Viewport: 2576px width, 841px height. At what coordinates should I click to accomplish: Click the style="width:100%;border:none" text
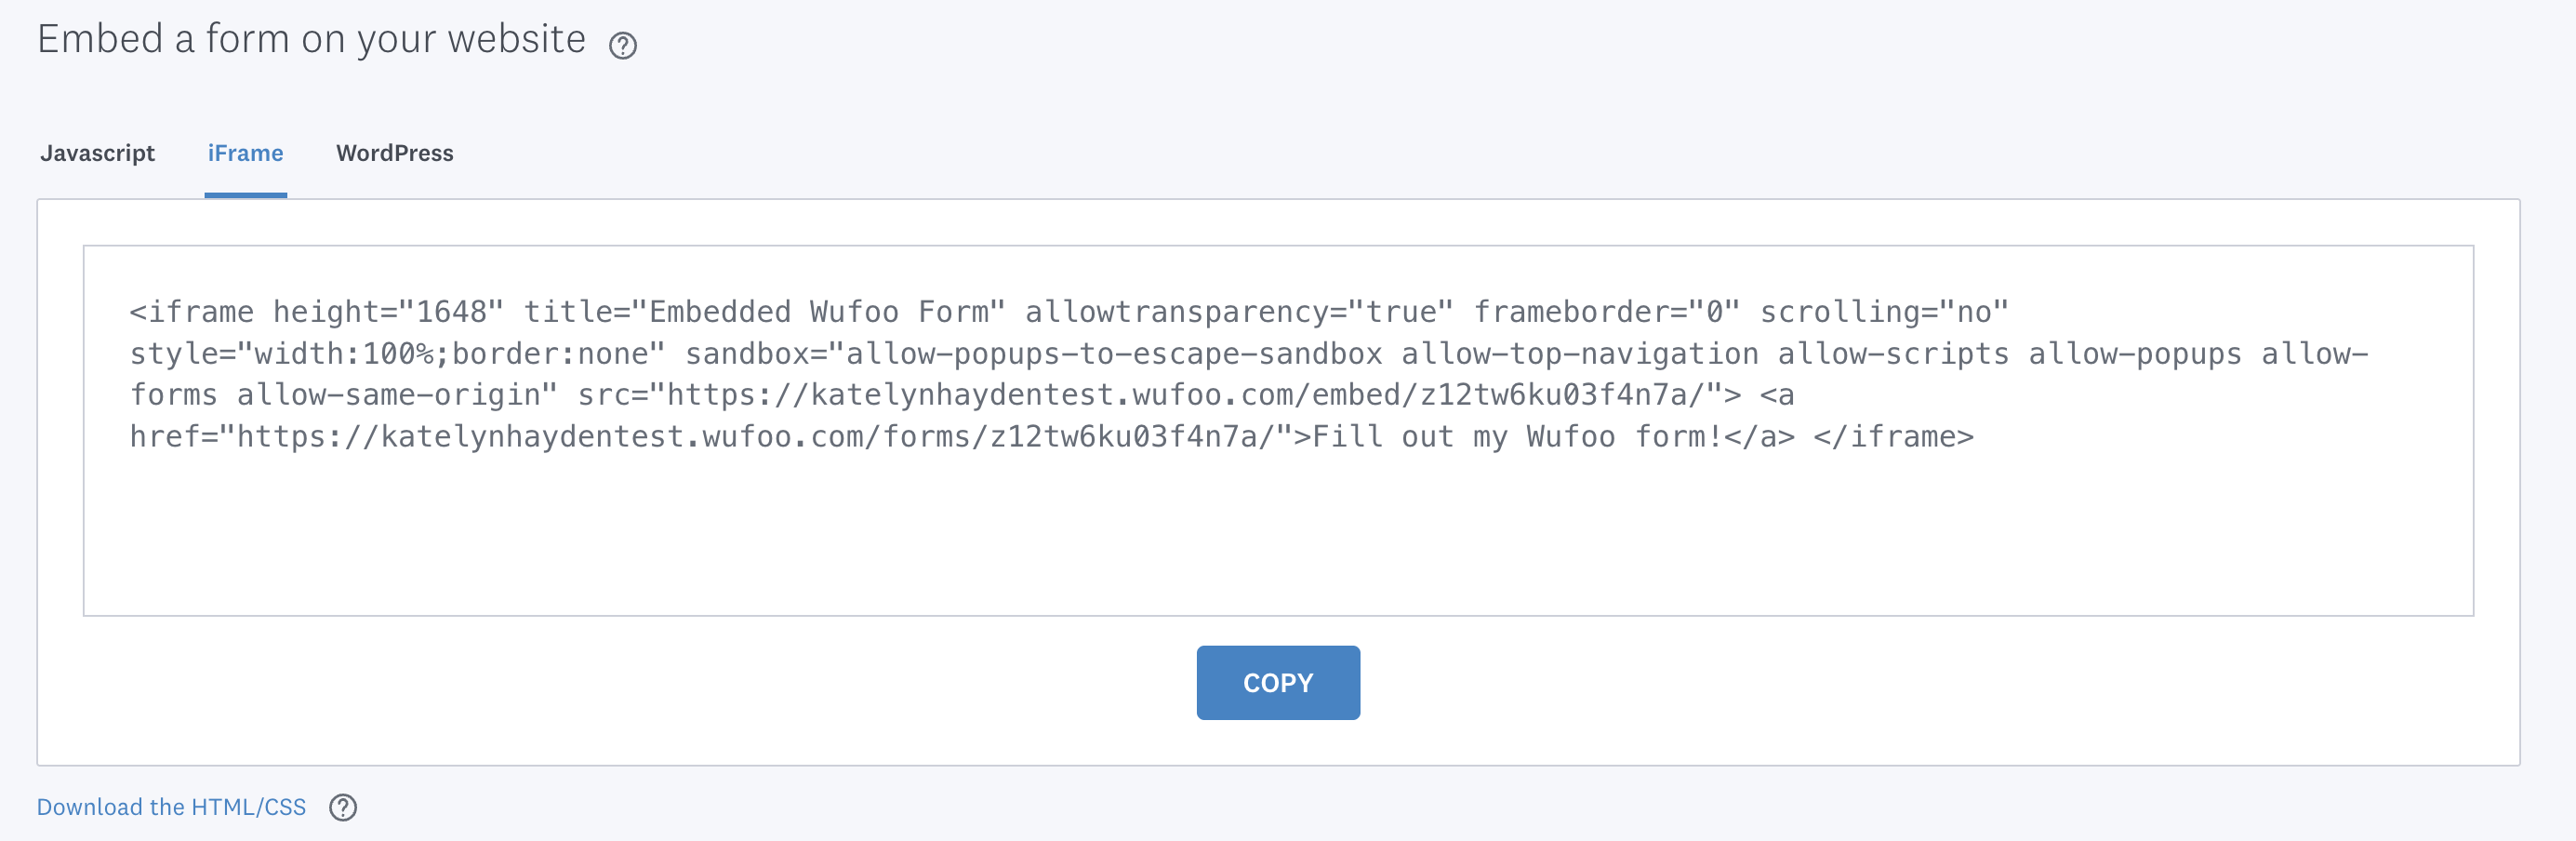click(397, 354)
